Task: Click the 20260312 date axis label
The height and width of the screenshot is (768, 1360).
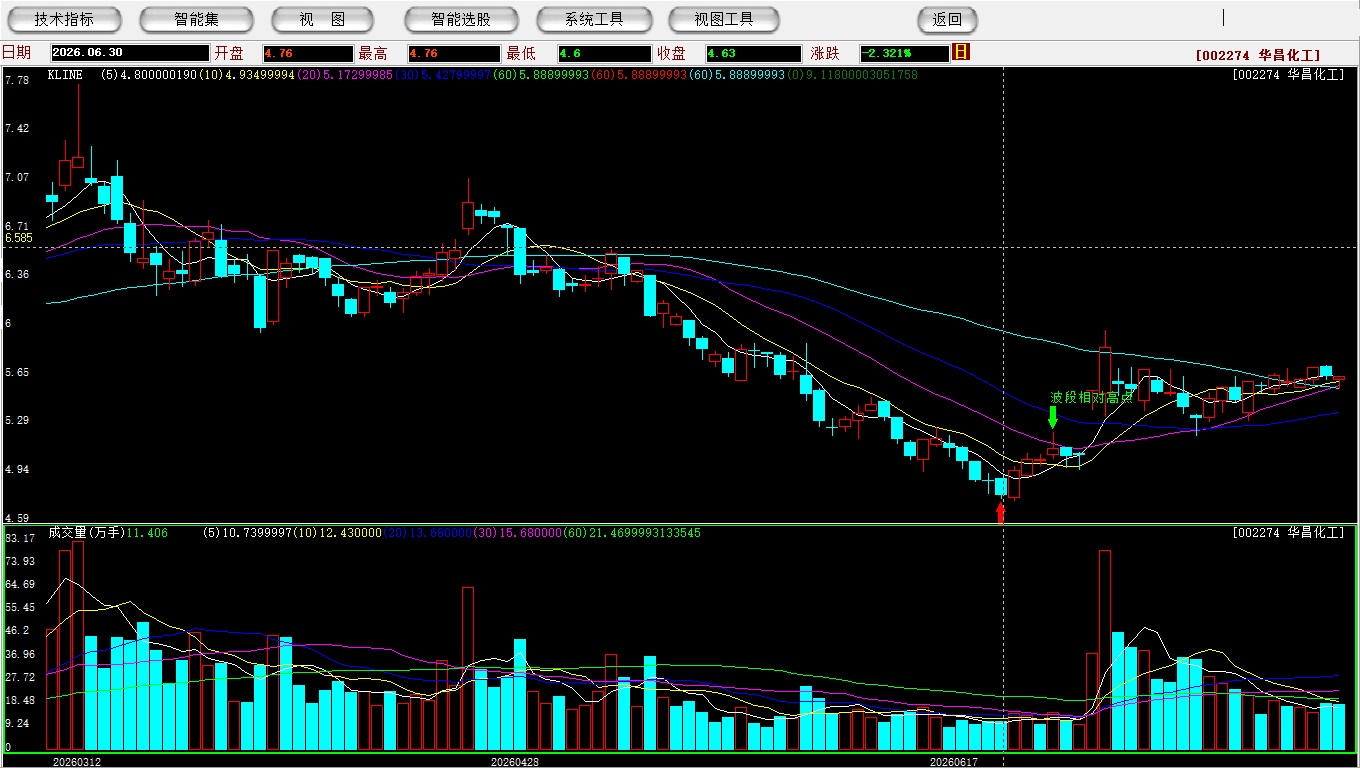Action: click(x=77, y=762)
